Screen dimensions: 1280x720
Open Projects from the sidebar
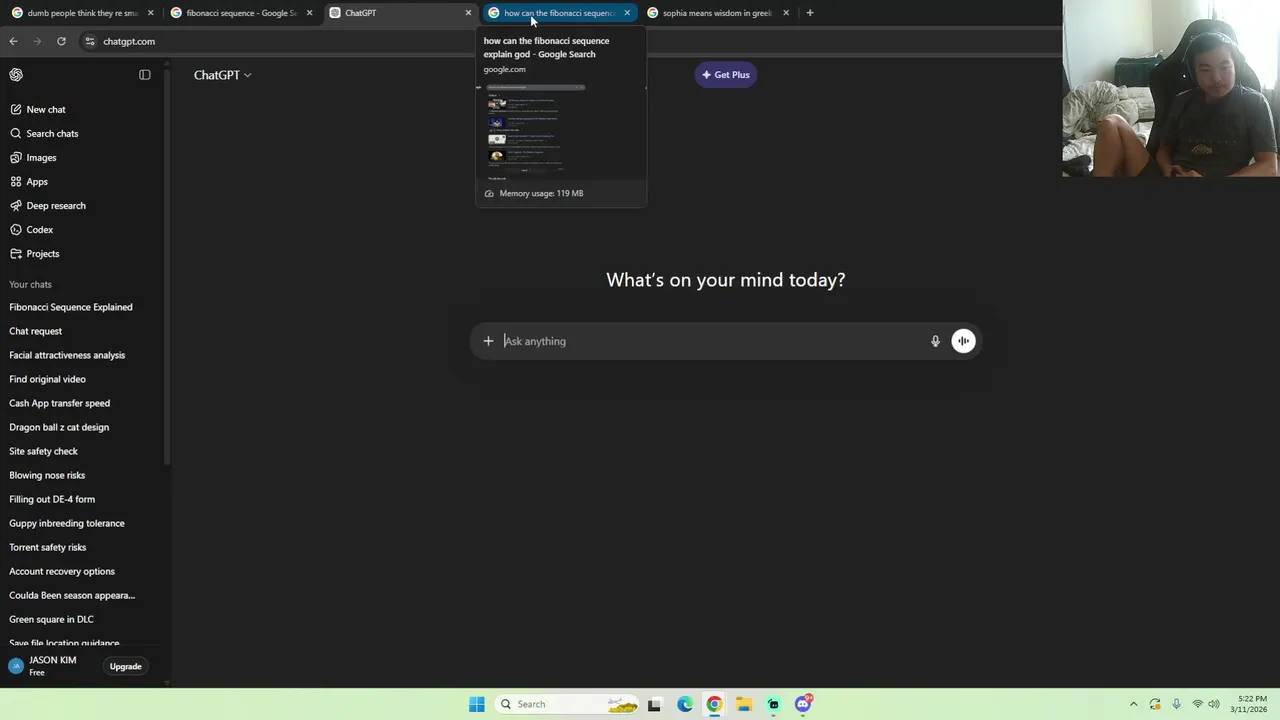tap(43, 253)
